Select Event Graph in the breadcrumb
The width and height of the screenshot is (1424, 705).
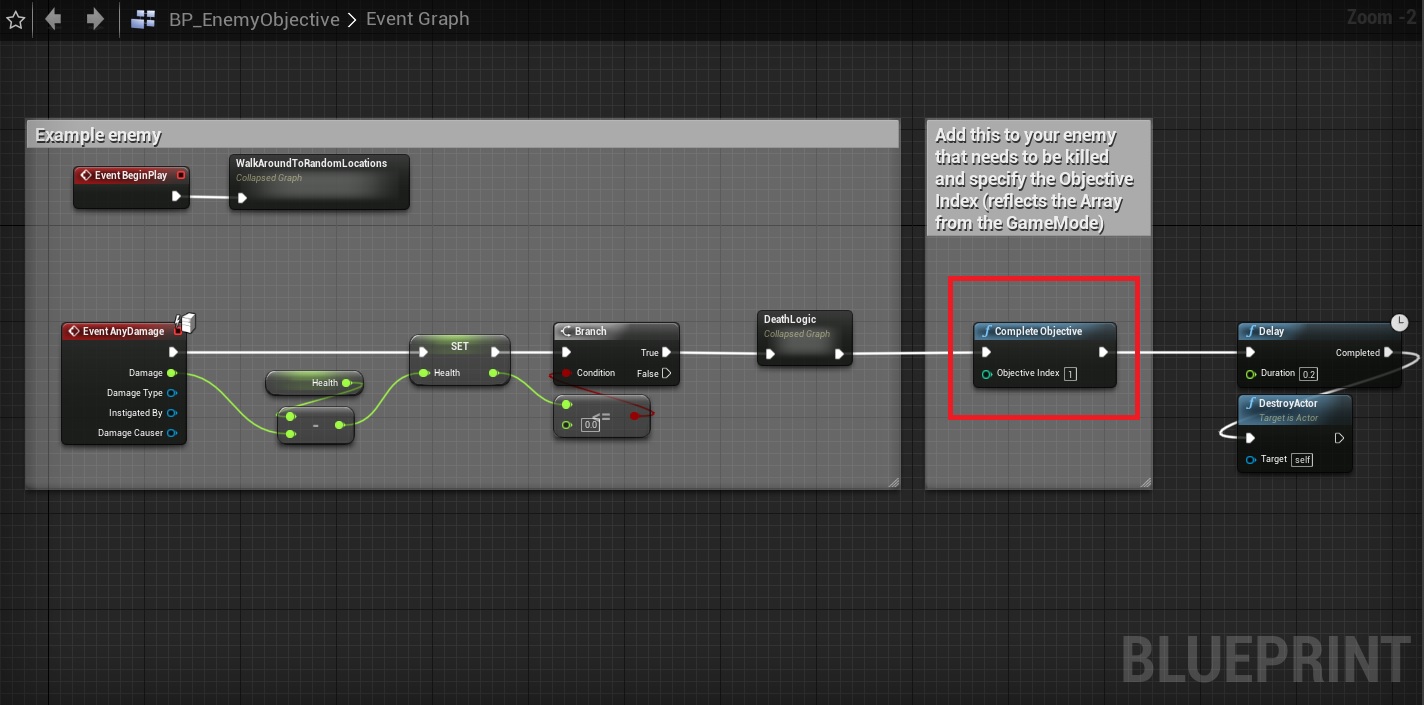tap(417, 19)
